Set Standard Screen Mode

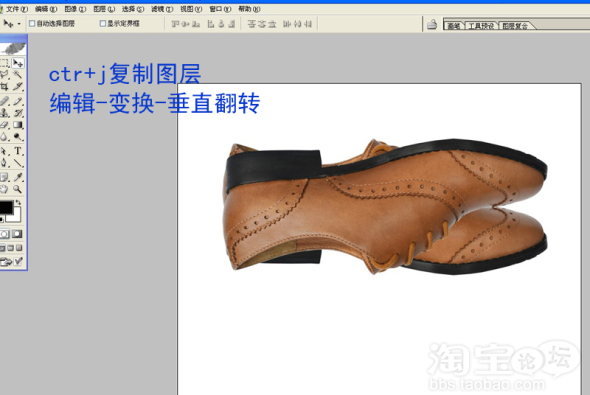(2, 248)
